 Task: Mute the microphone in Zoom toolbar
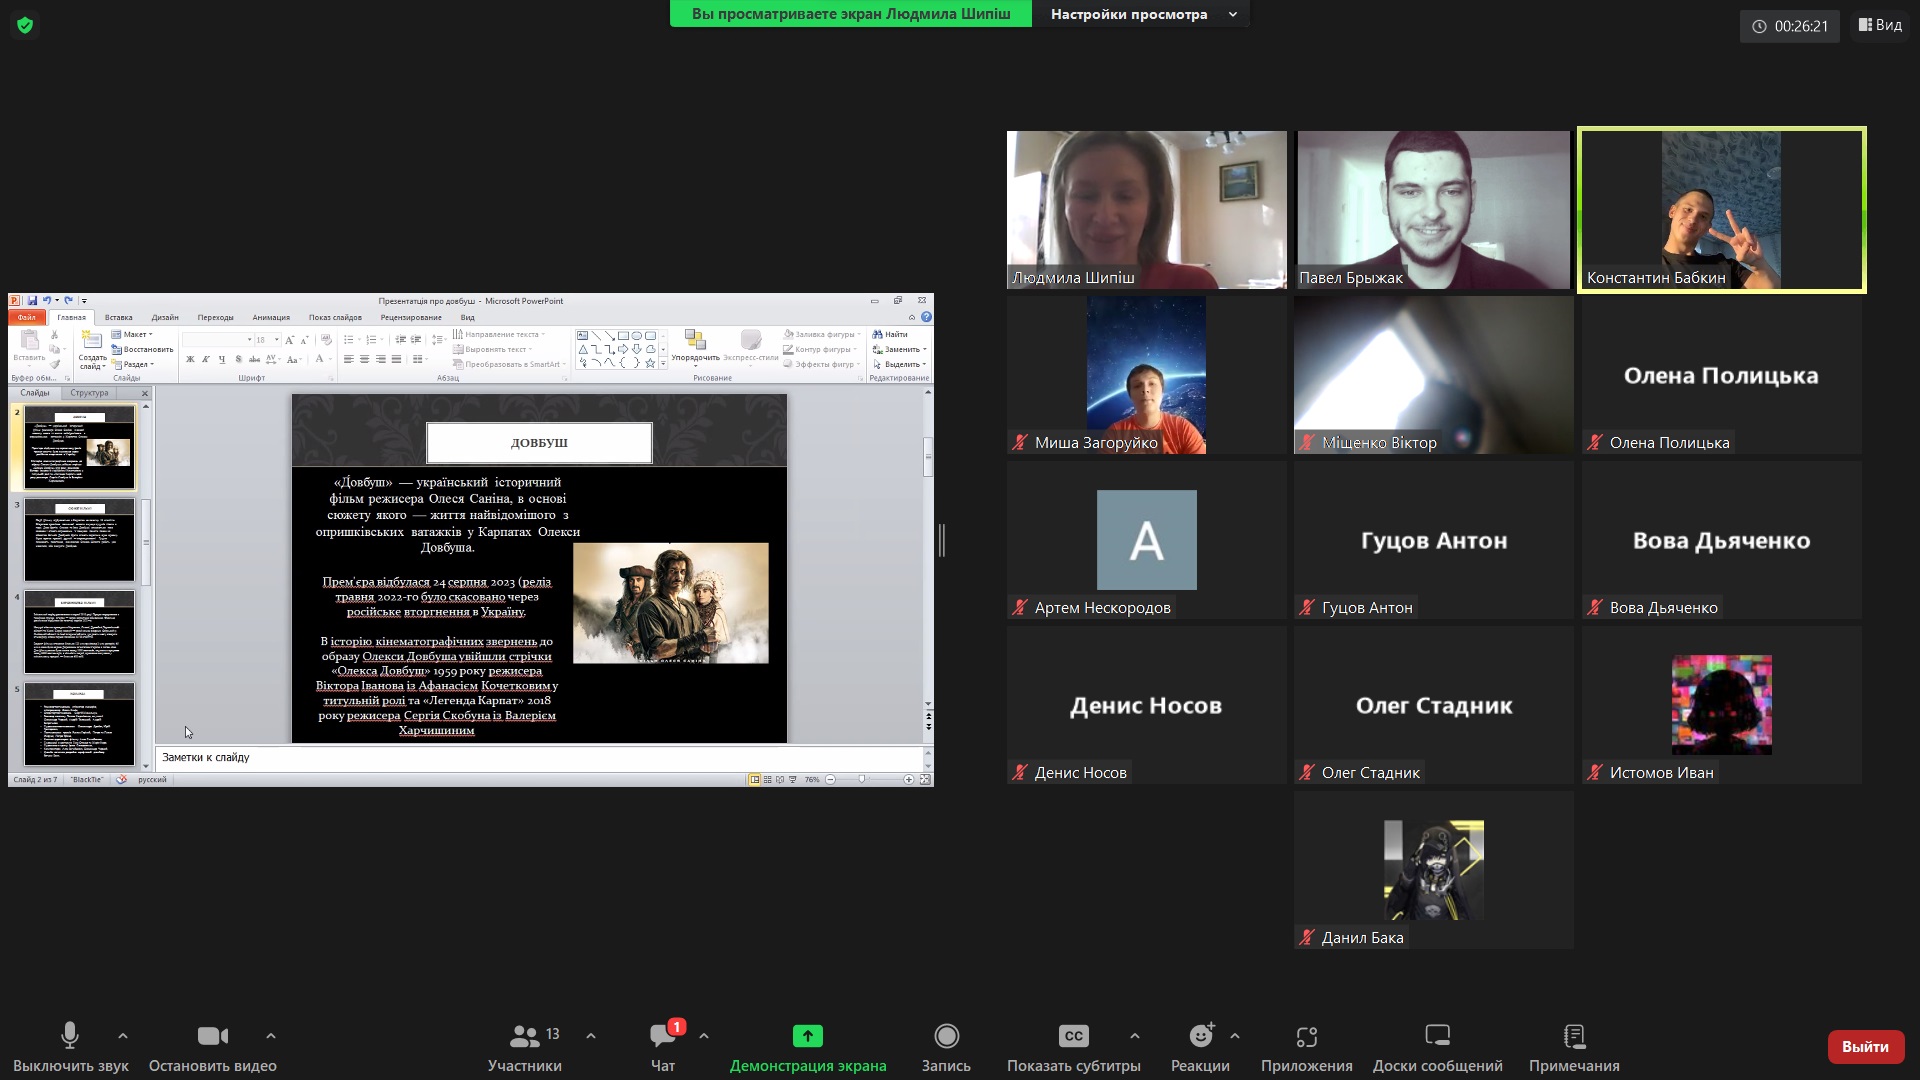[x=70, y=1035]
